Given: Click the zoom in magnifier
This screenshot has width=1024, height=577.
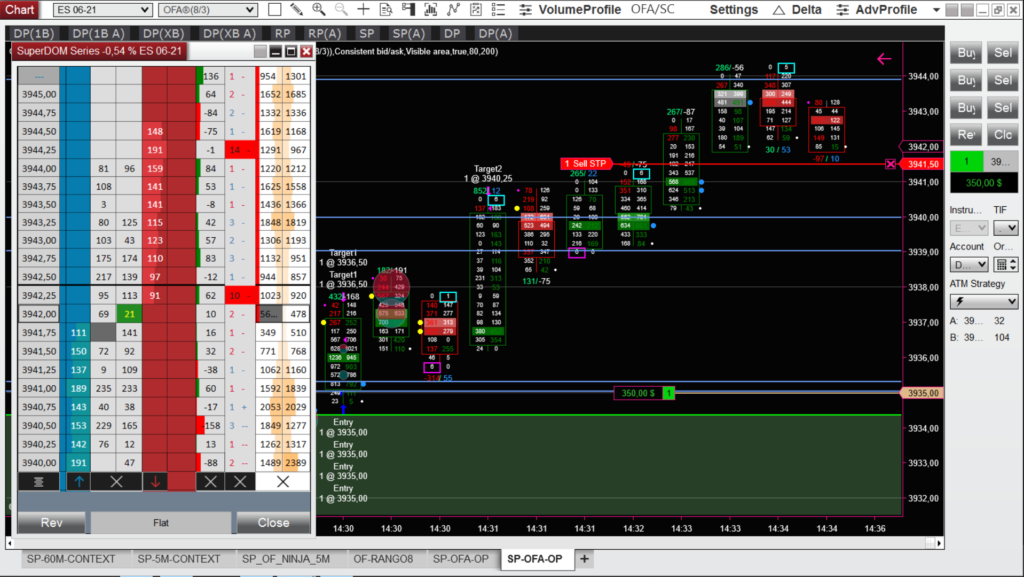Looking at the screenshot, I should 319,9.
